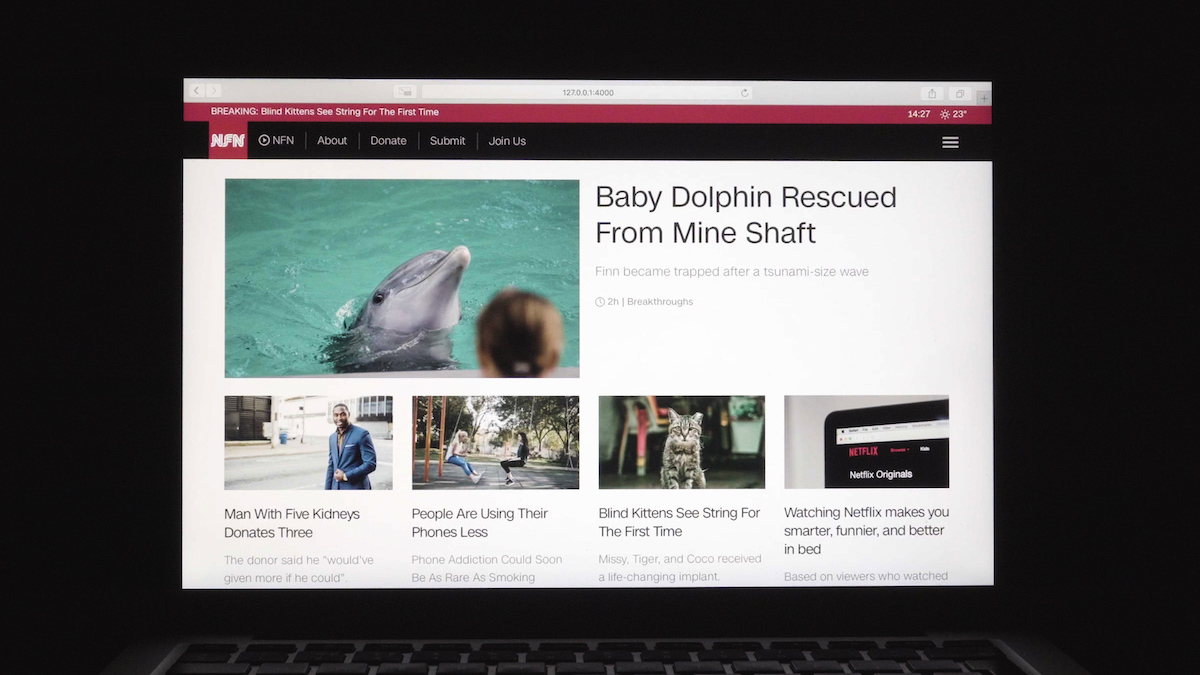The image size is (1200, 675).
Task: Open the dolphin article image
Action: (402, 278)
